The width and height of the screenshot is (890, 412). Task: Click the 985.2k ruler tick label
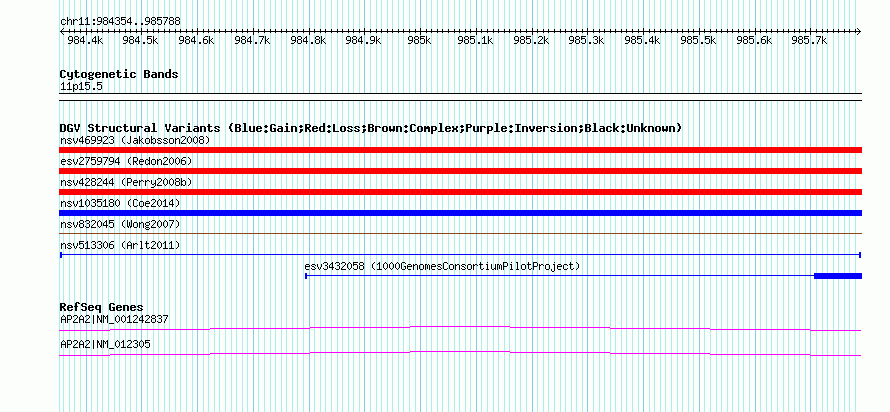click(531, 41)
